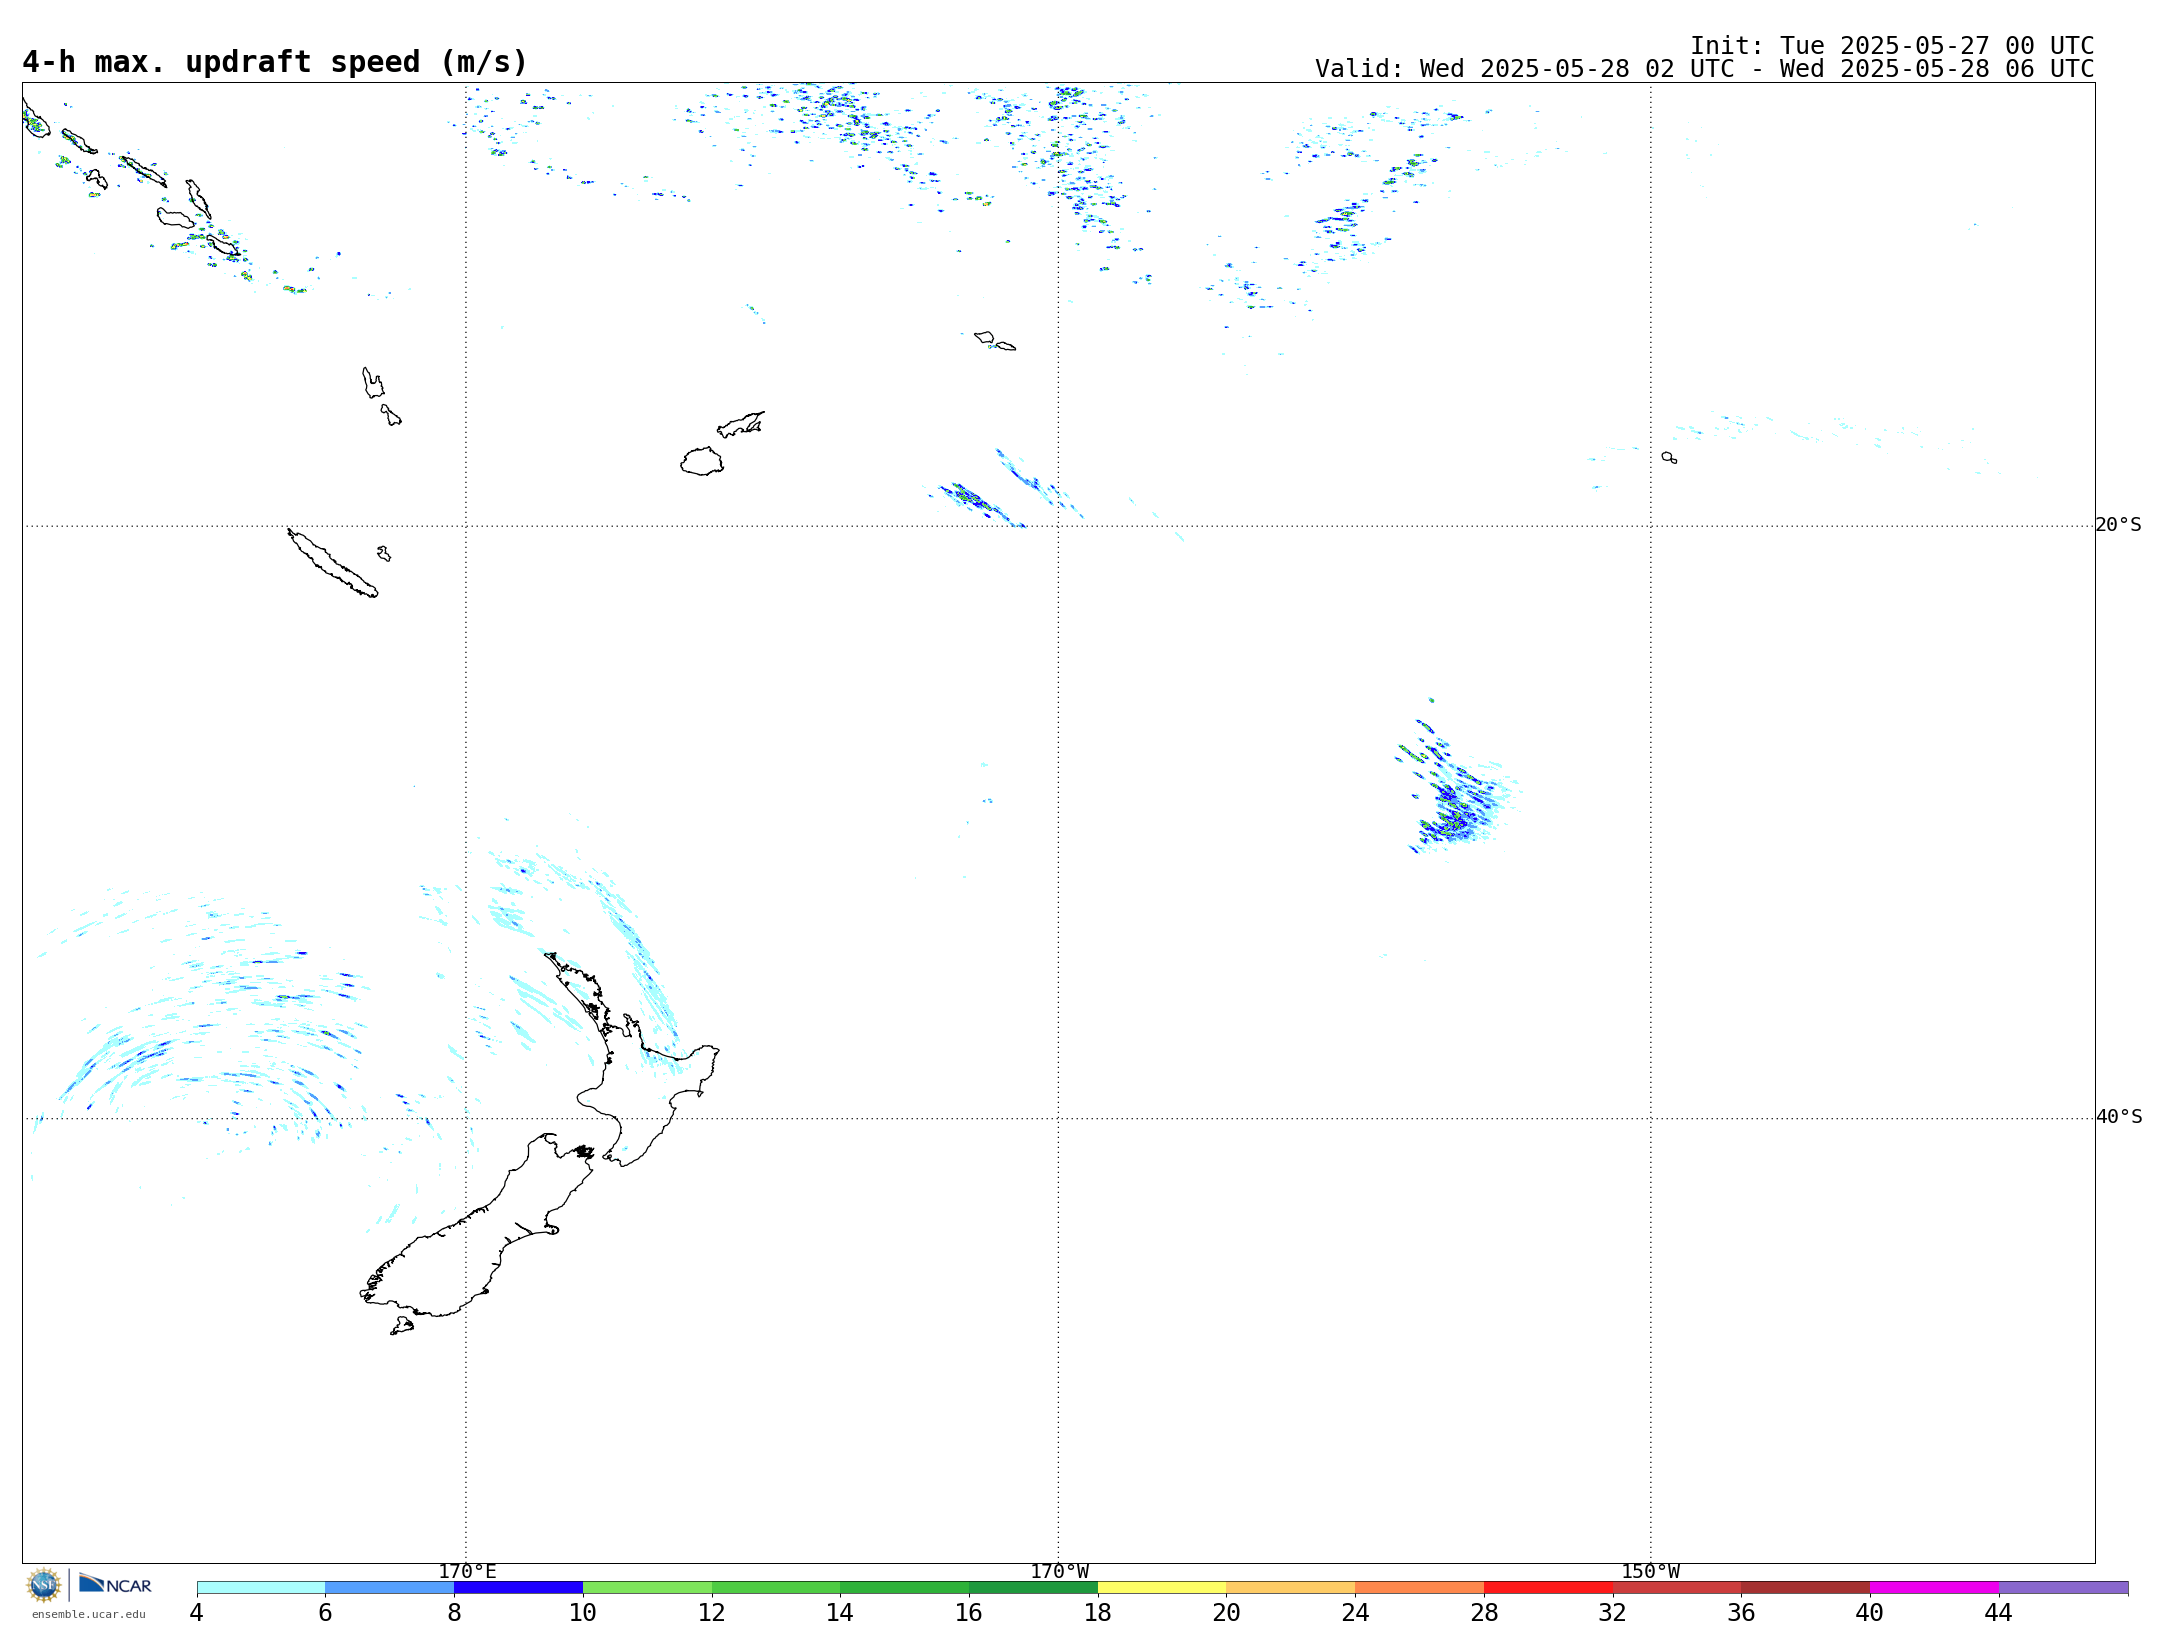Click the 170°W longitude label
Viewport: 2160px width, 1626px height.
pos(1059,1571)
